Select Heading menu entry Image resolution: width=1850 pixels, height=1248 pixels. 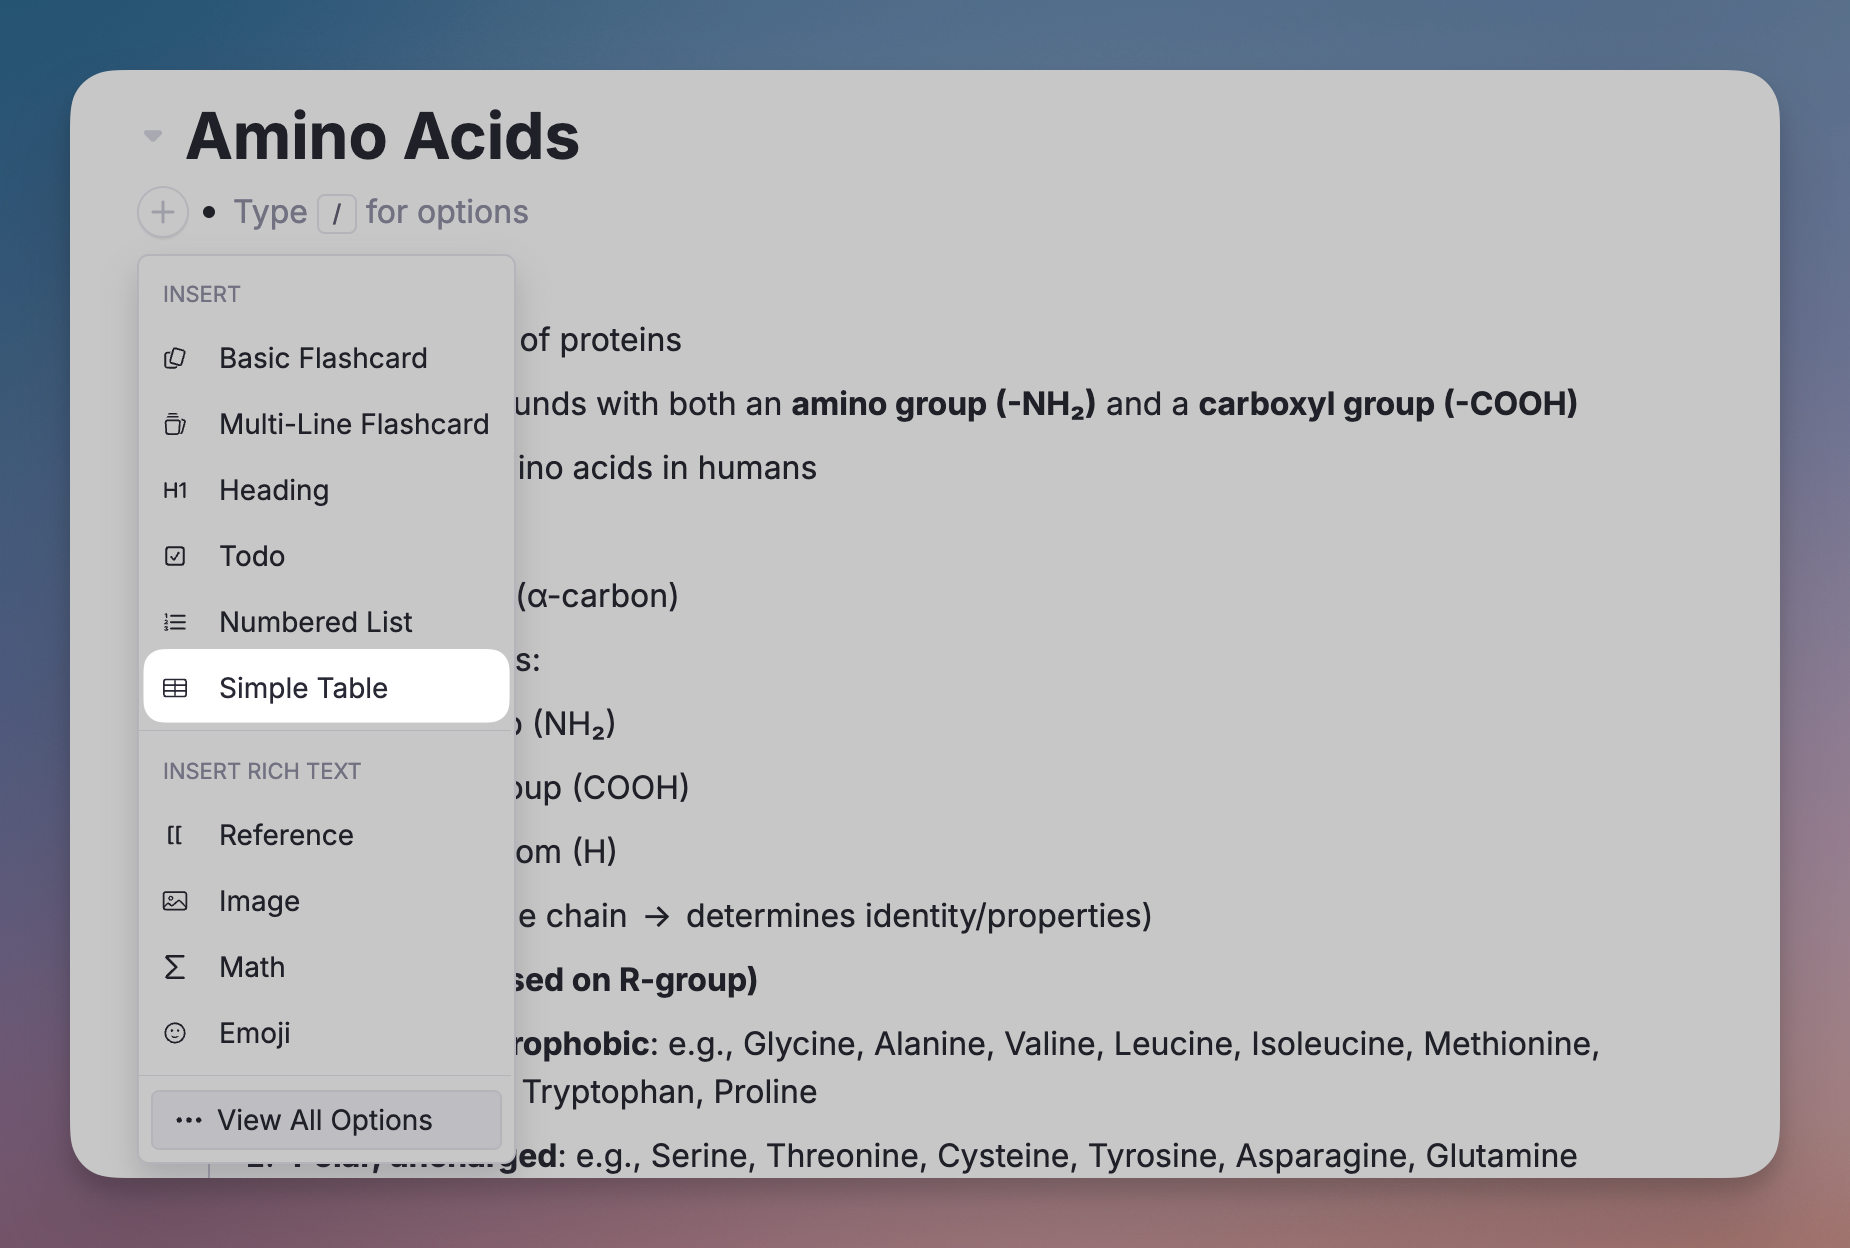[274, 490]
